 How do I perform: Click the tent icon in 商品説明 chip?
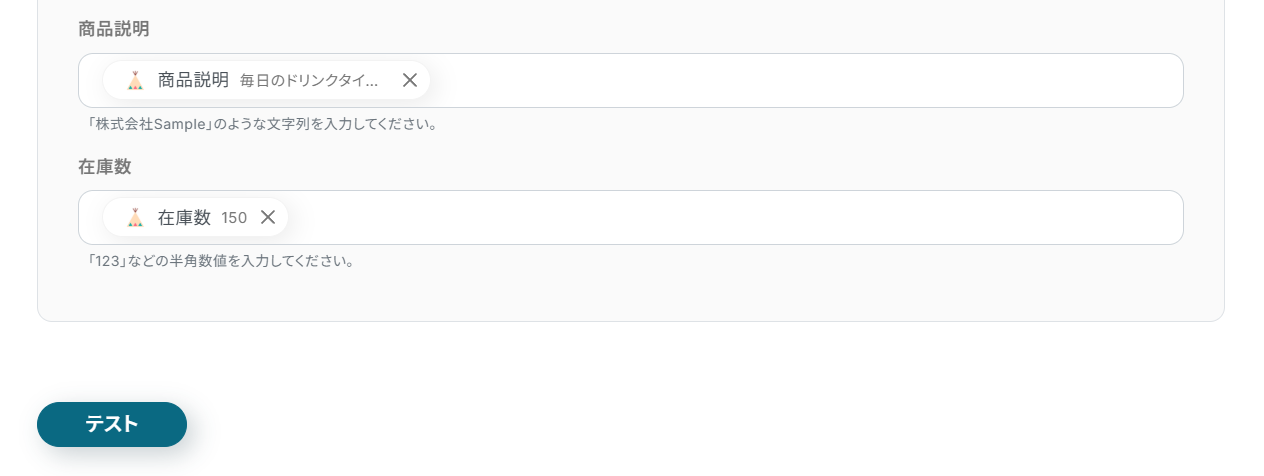pos(135,80)
